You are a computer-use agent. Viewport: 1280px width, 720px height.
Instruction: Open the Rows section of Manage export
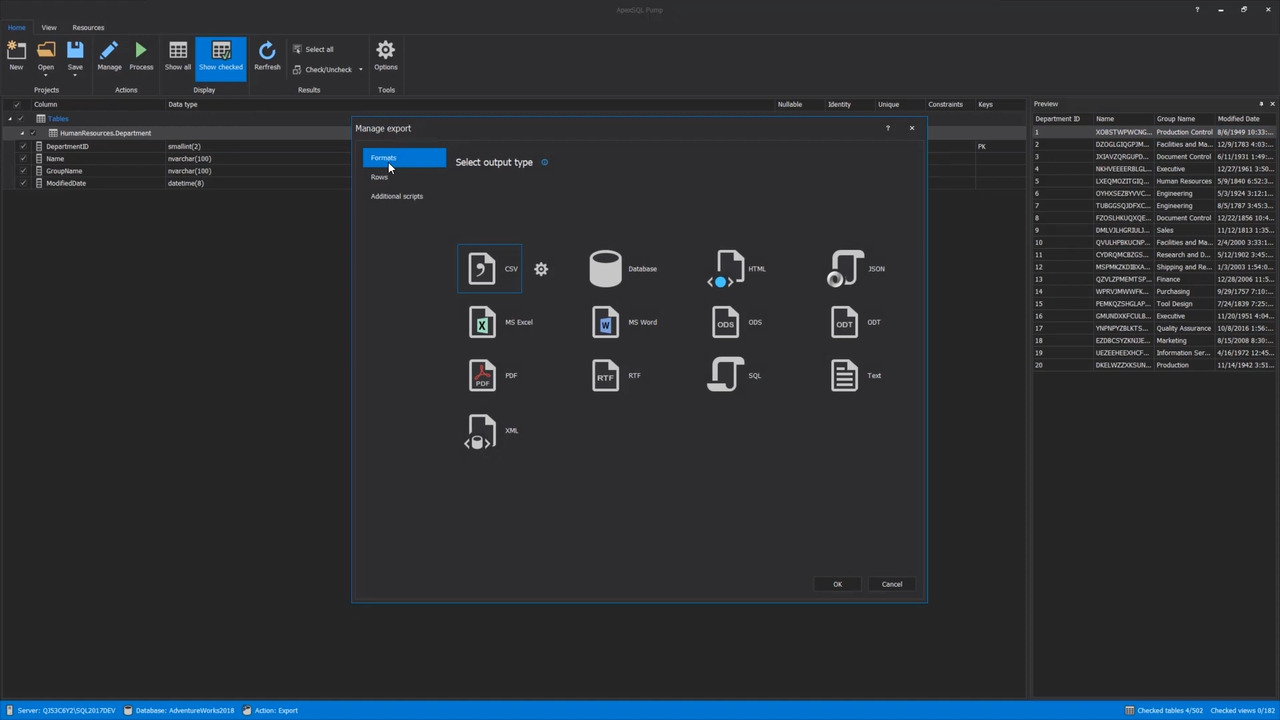[x=379, y=177]
